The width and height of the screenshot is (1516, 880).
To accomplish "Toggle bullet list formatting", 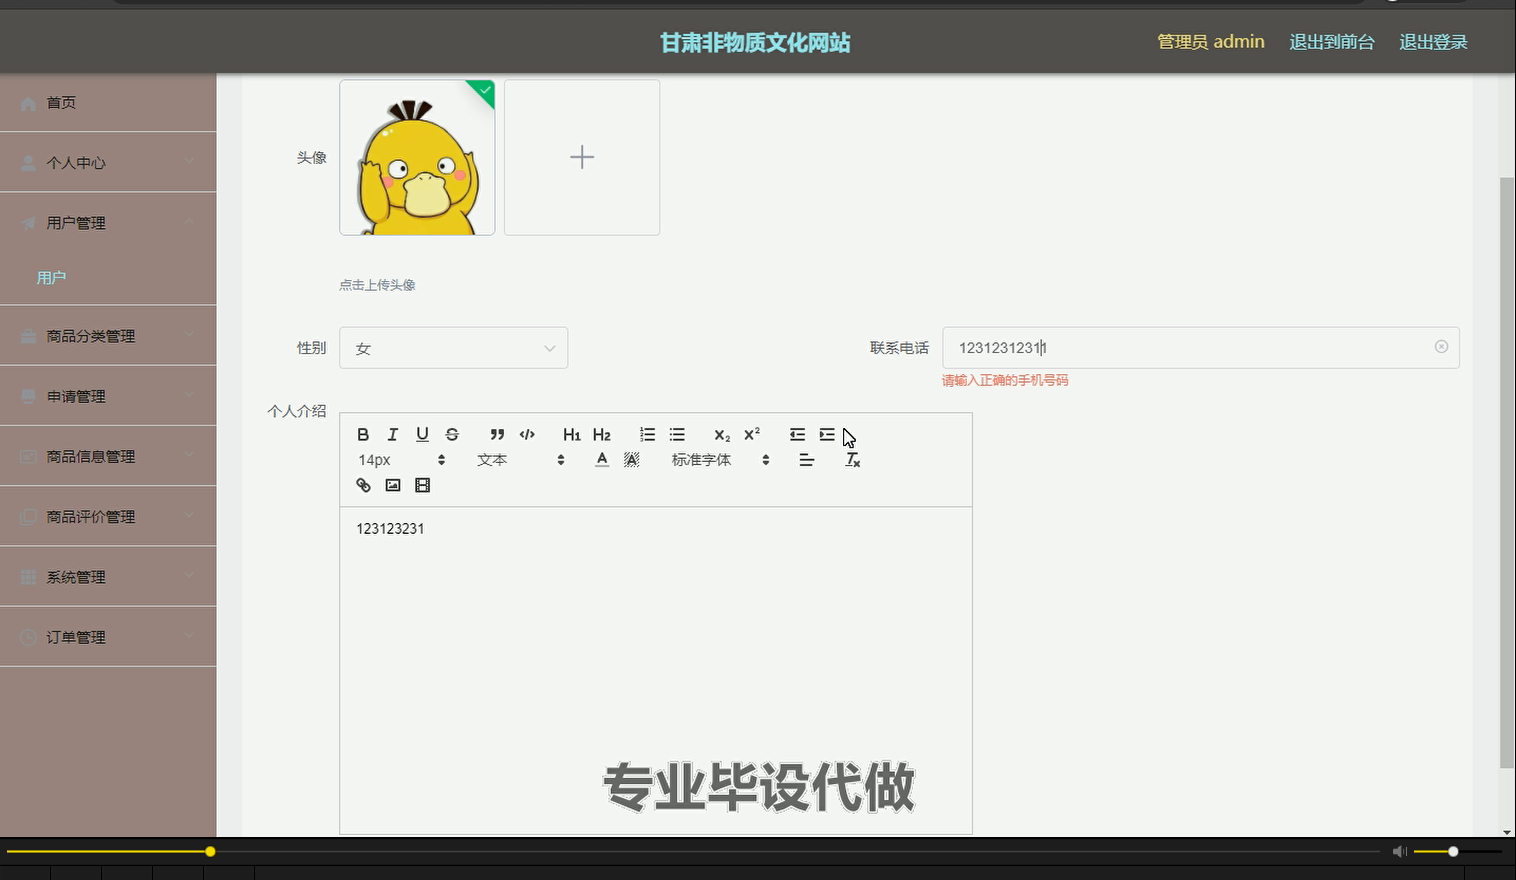I will coord(677,434).
